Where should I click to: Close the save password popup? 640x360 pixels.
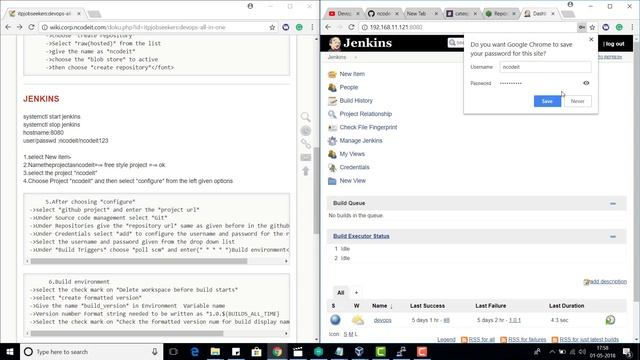591,40
